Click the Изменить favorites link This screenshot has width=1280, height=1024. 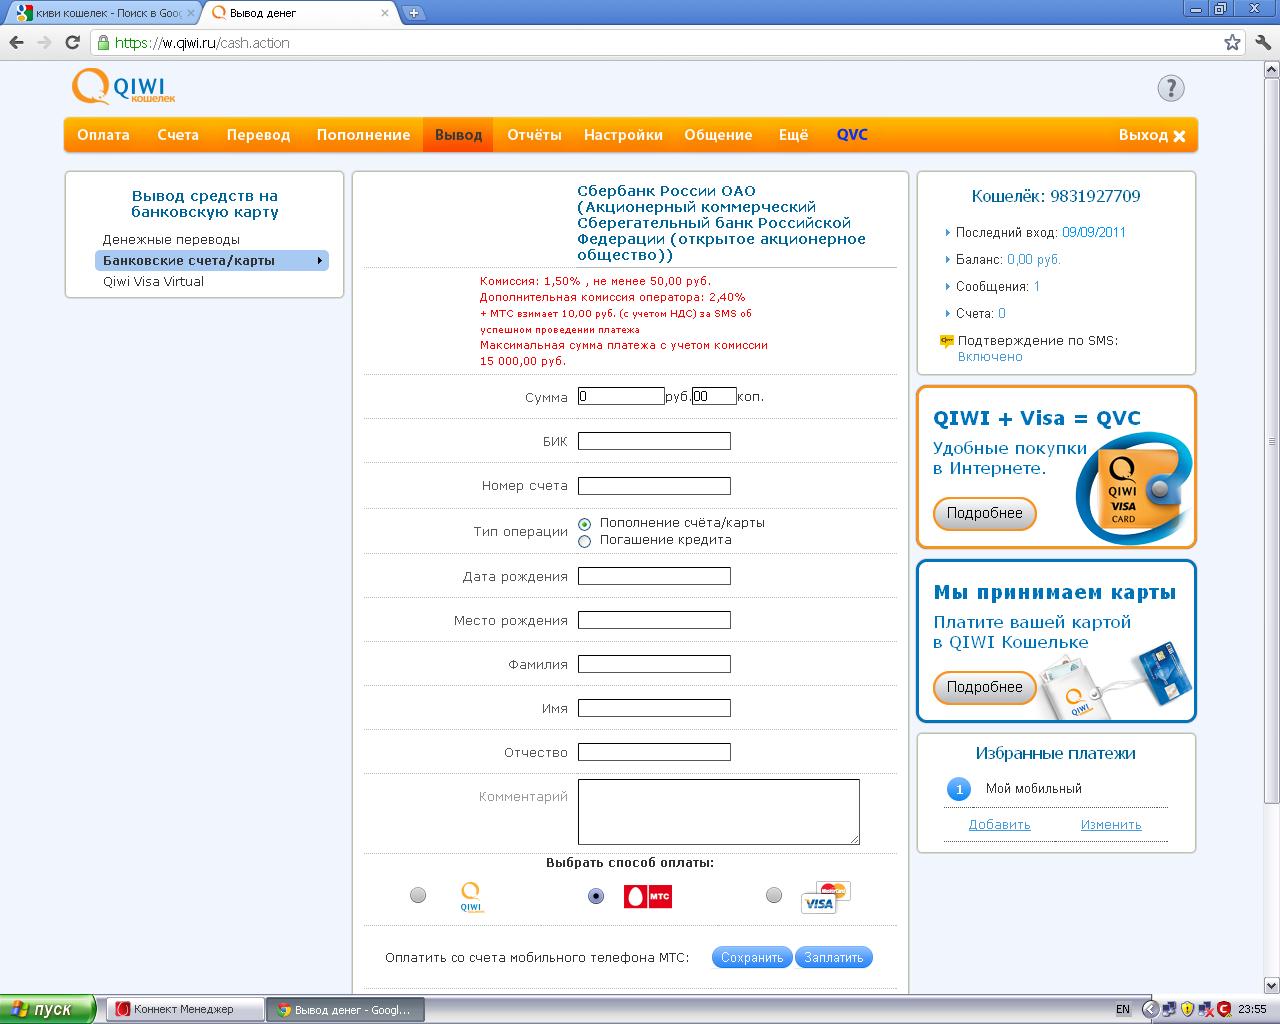pos(1111,825)
